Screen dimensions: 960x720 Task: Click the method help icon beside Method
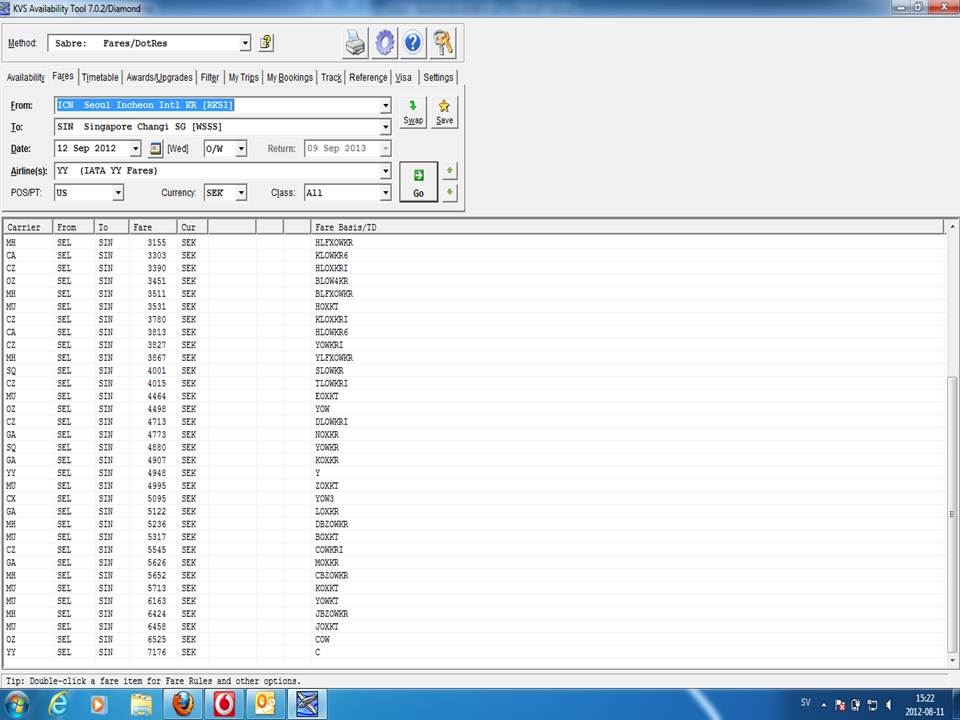pyautogui.click(x=266, y=43)
